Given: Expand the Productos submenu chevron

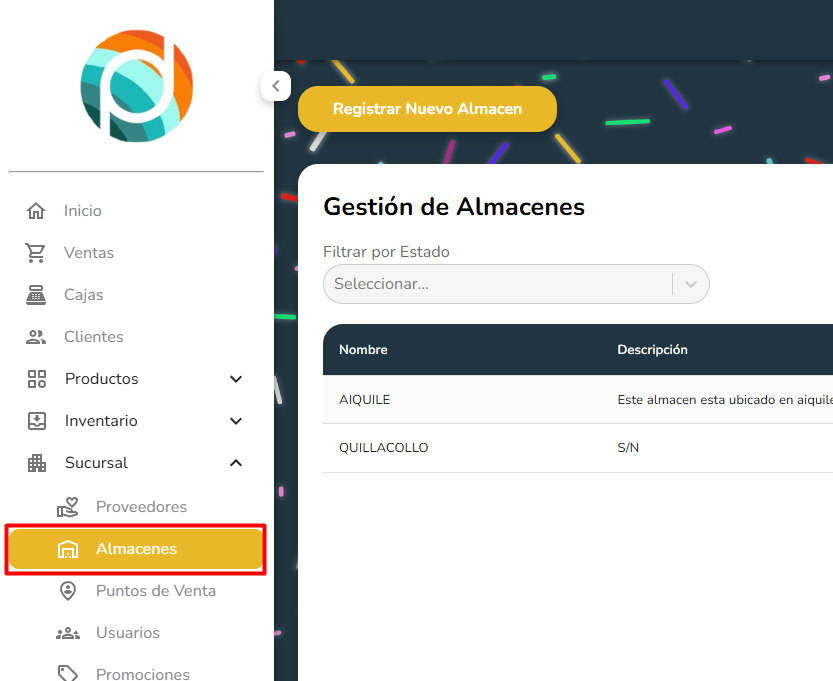Looking at the screenshot, I should 236,379.
